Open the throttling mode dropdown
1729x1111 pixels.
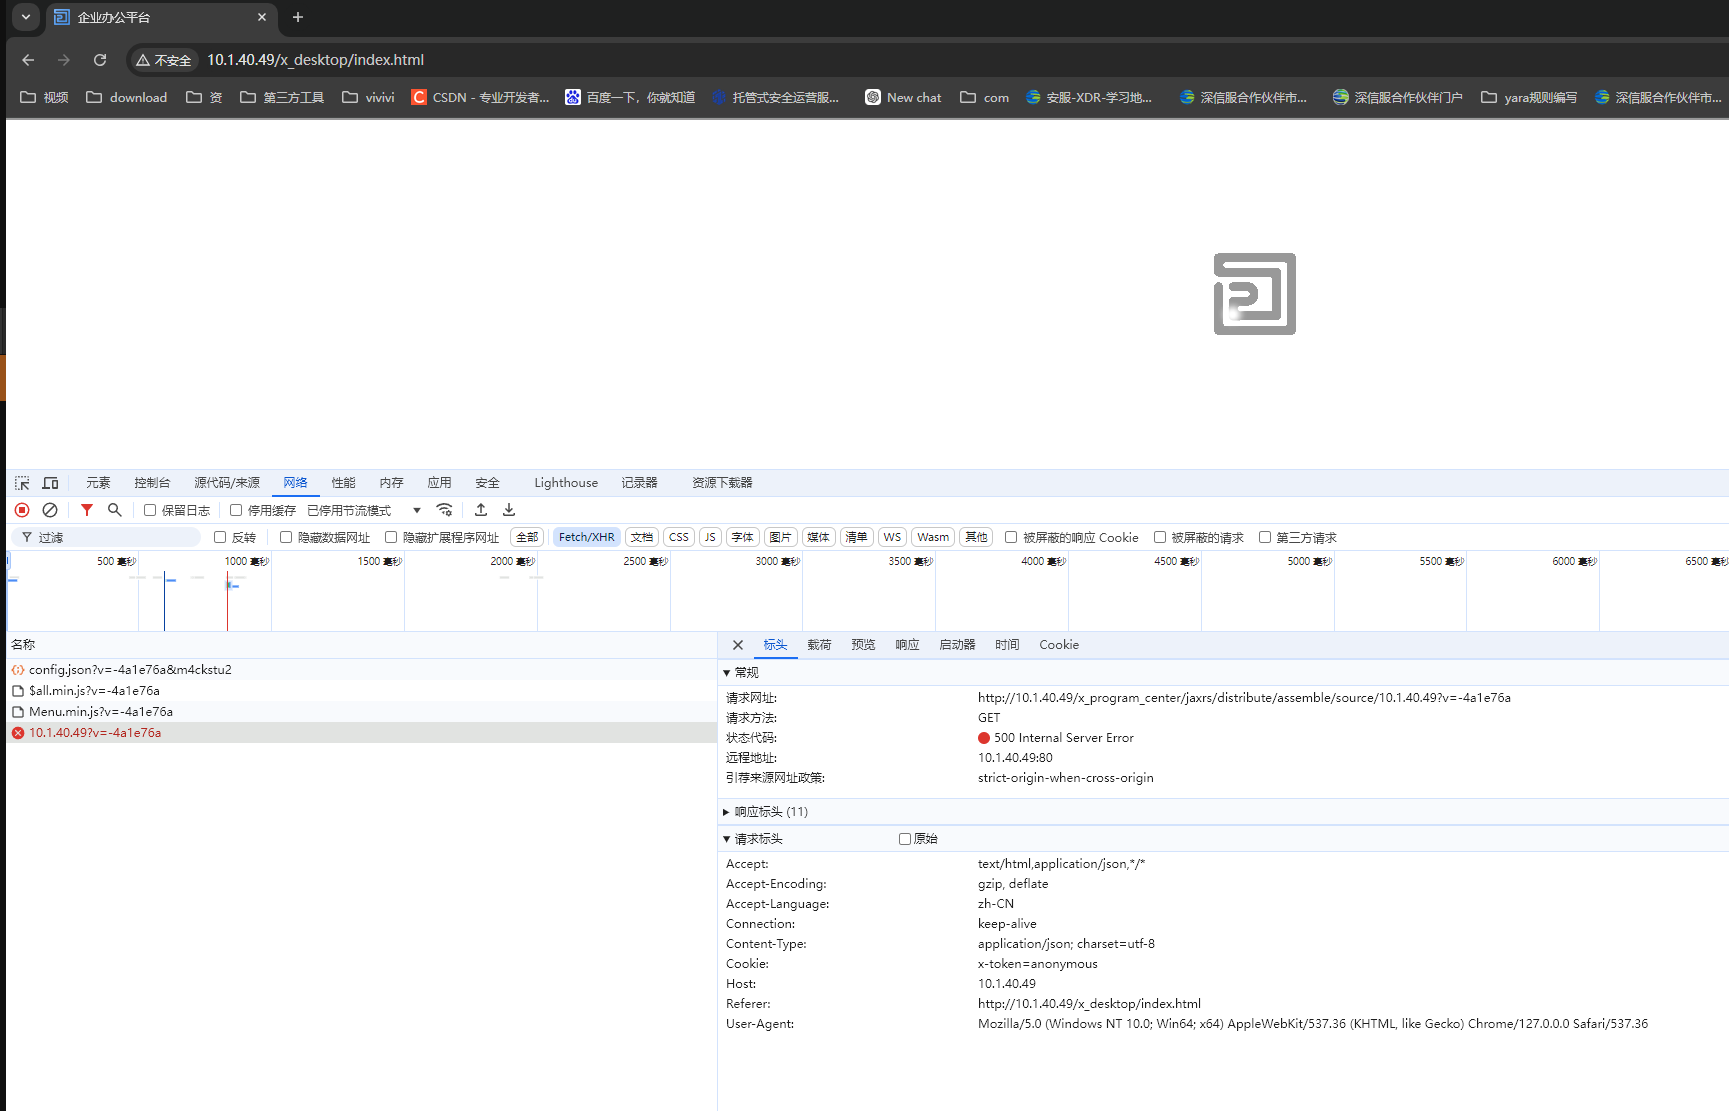click(417, 510)
